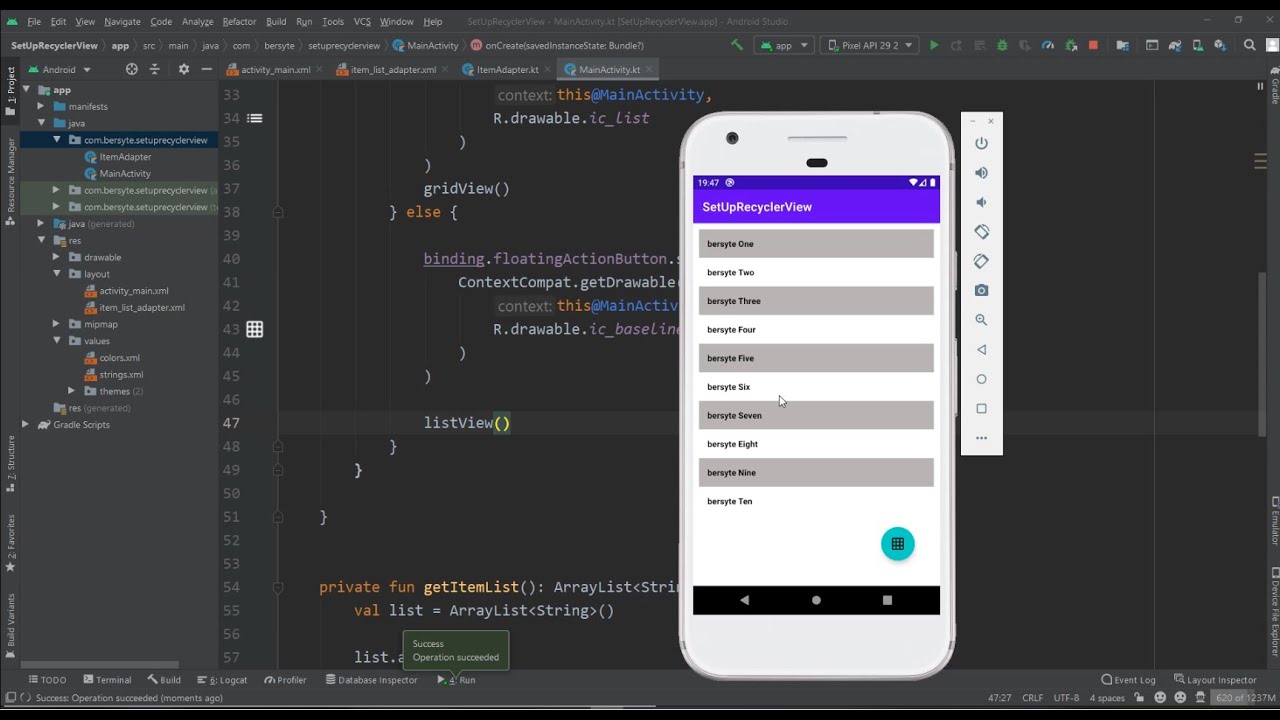This screenshot has width=1280, height=720.
Task: Click list gutter icon on line 34
Action: coord(255,118)
